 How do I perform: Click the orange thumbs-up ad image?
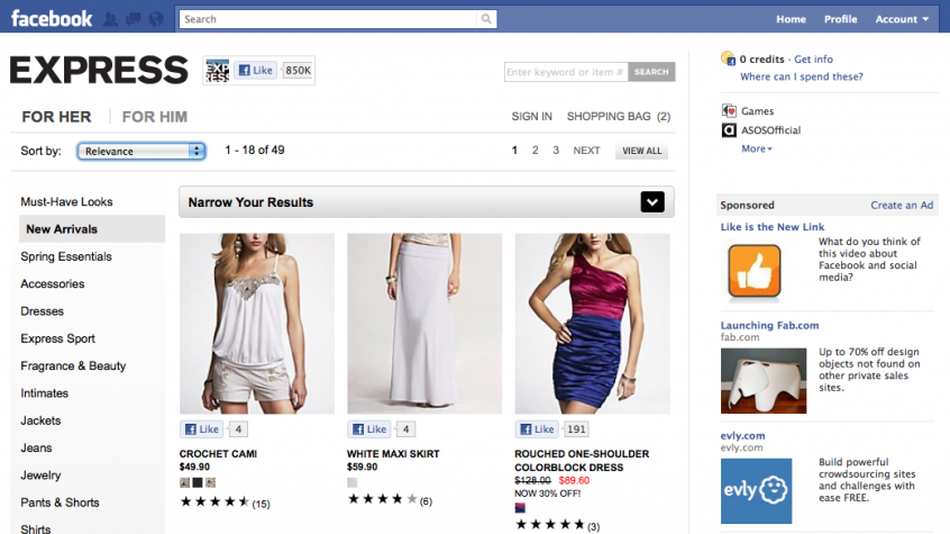754,271
